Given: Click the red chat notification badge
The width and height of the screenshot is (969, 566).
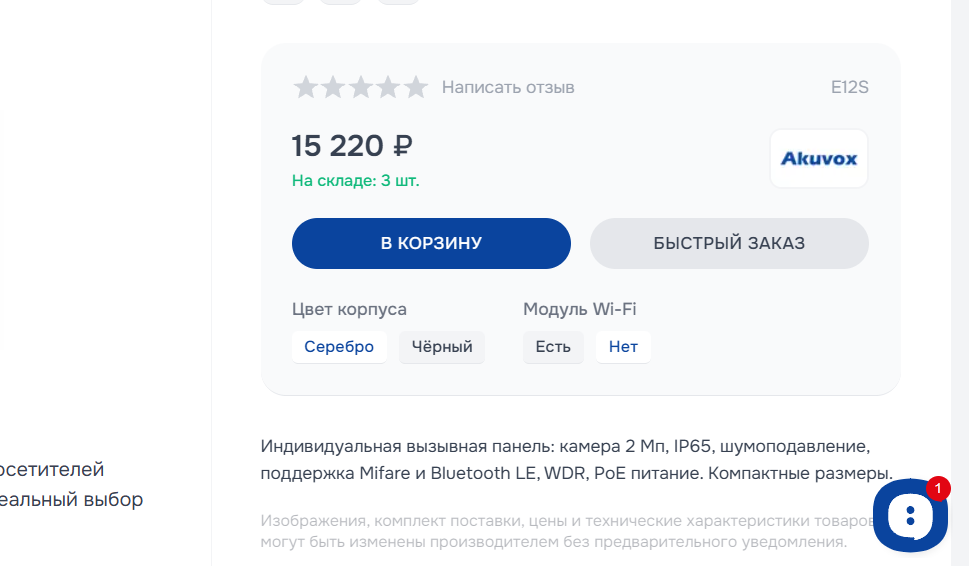Looking at the screenshot, I should (x=938, y=488).
